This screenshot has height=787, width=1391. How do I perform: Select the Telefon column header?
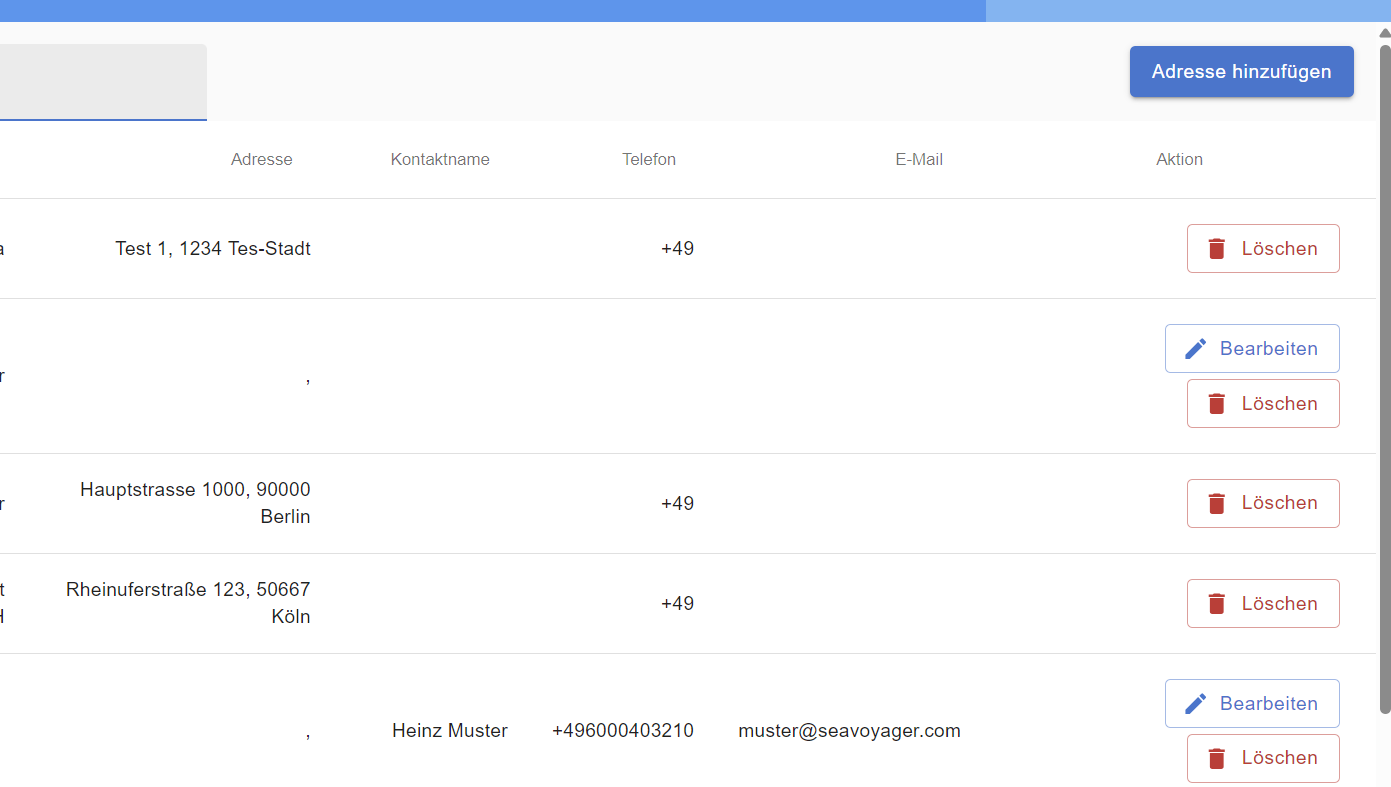tap(649, 160)
